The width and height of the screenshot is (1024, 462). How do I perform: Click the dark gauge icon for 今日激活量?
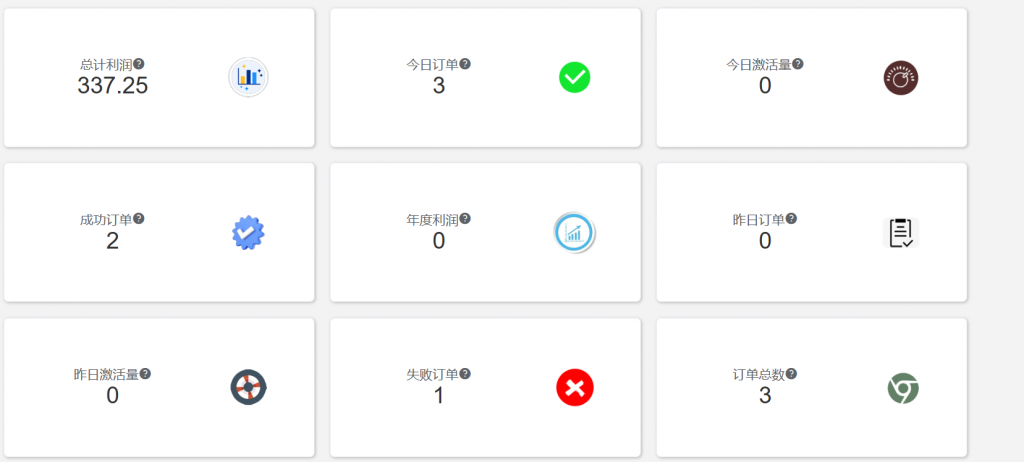(x=900, y=78)
